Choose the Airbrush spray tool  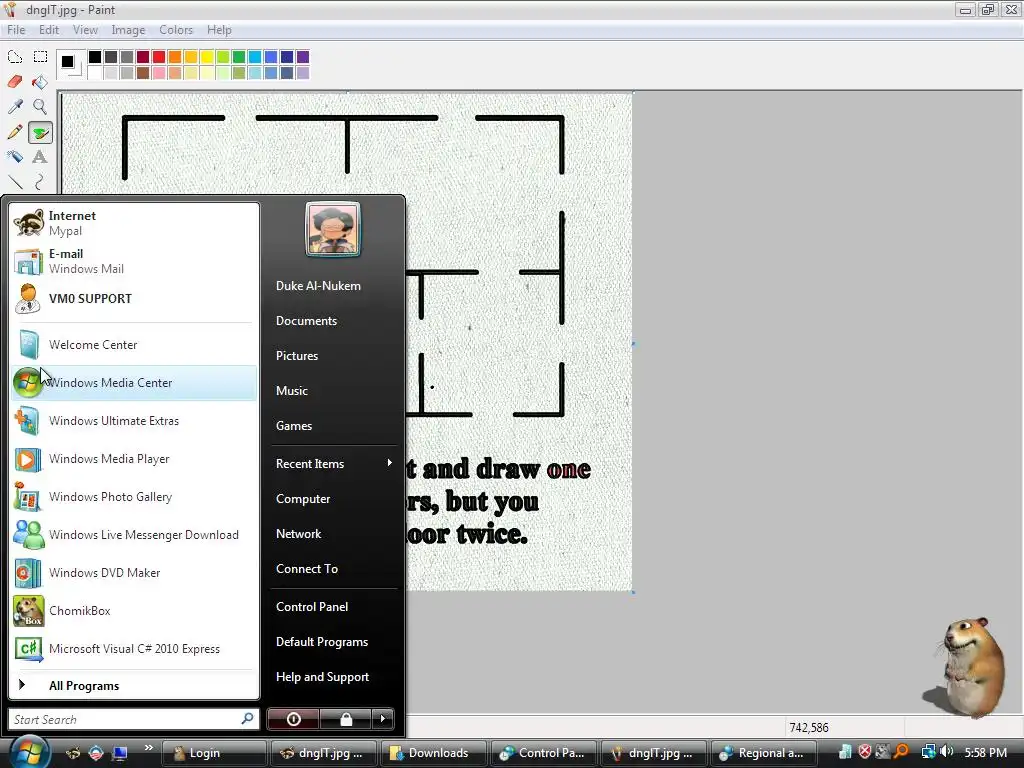tap(15, 157)
